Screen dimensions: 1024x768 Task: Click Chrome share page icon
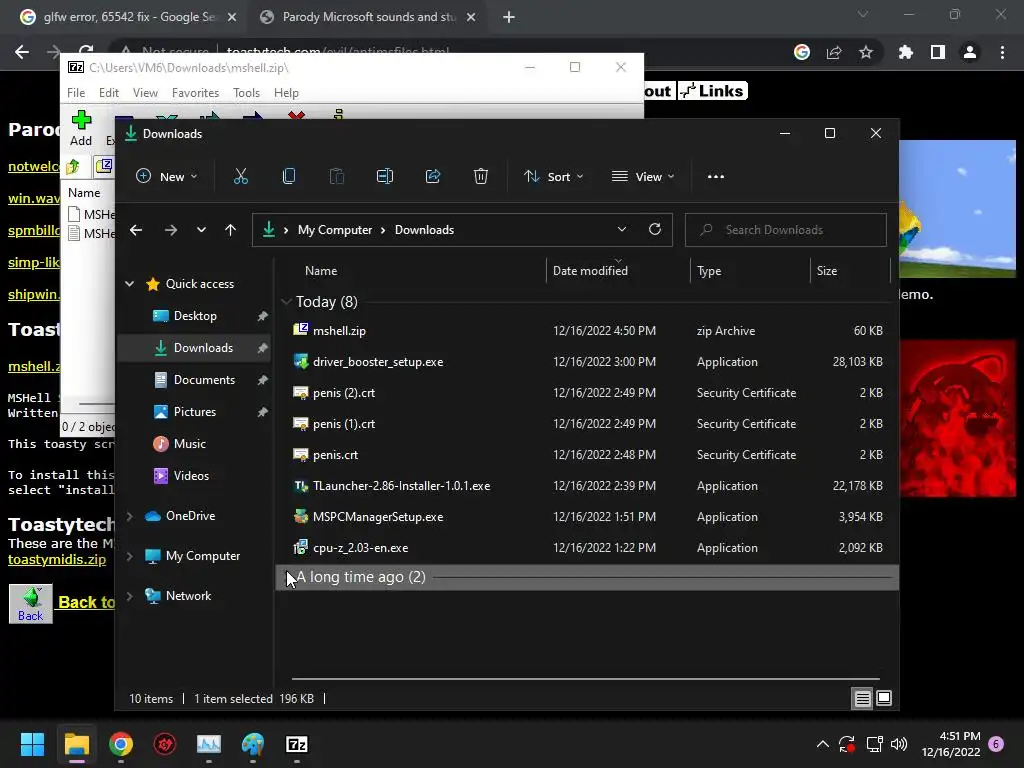tap(834, 52)
